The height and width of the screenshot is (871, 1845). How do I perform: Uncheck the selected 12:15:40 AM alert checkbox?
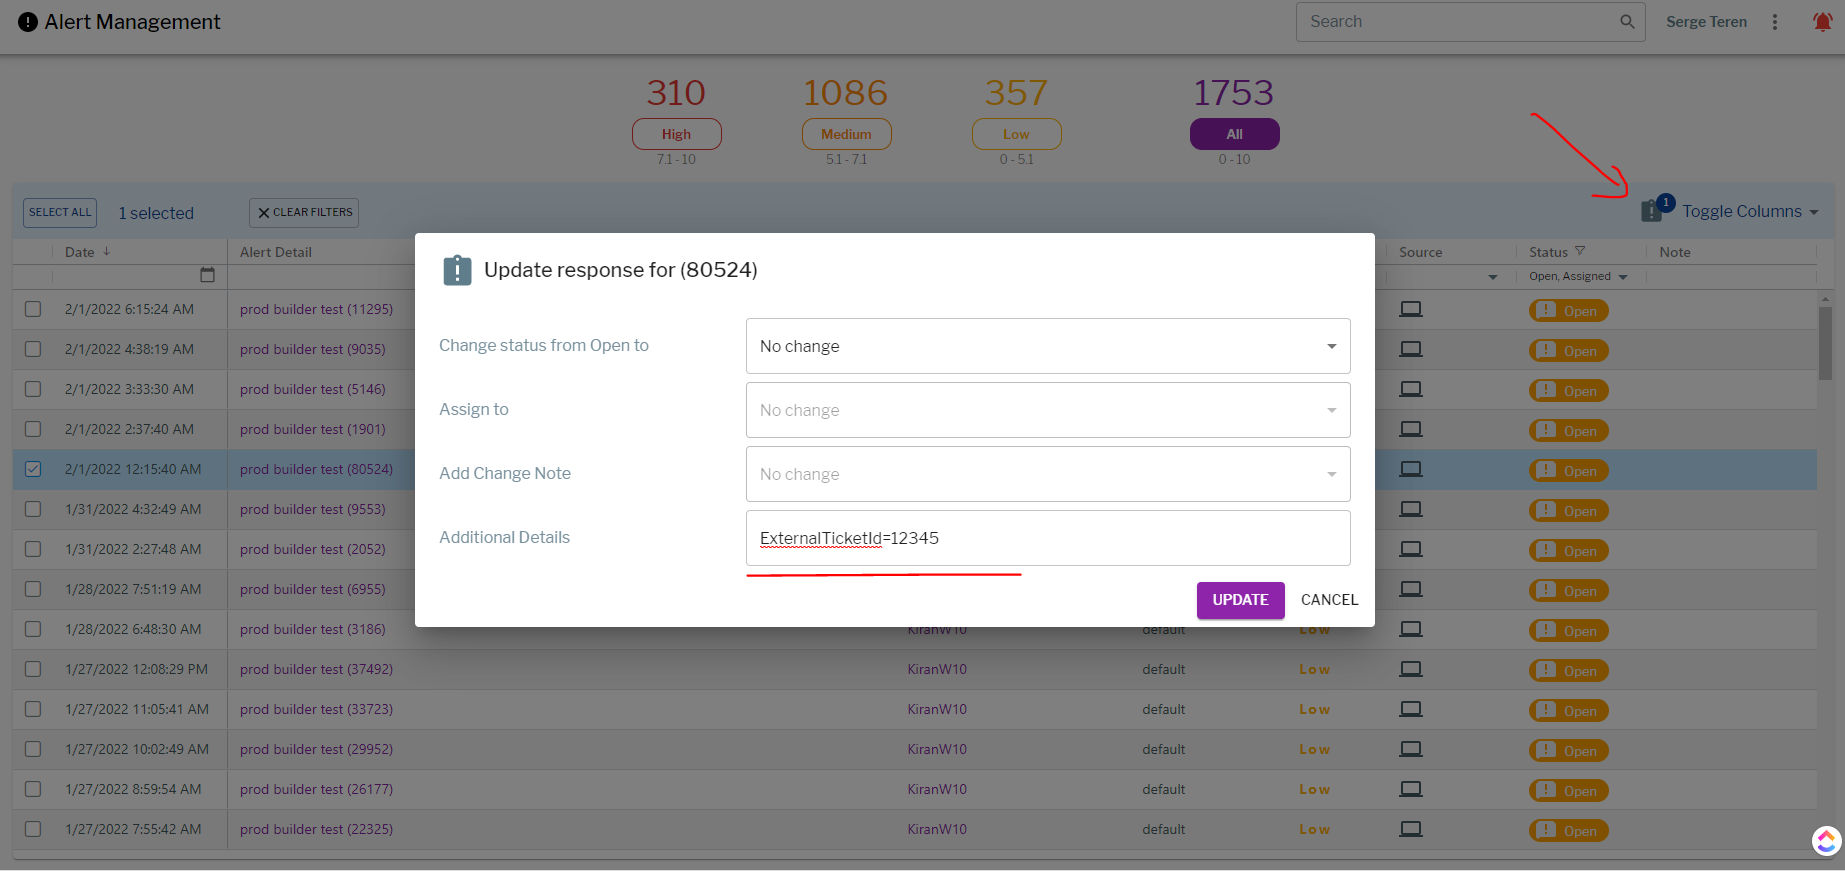pos(33,469)
